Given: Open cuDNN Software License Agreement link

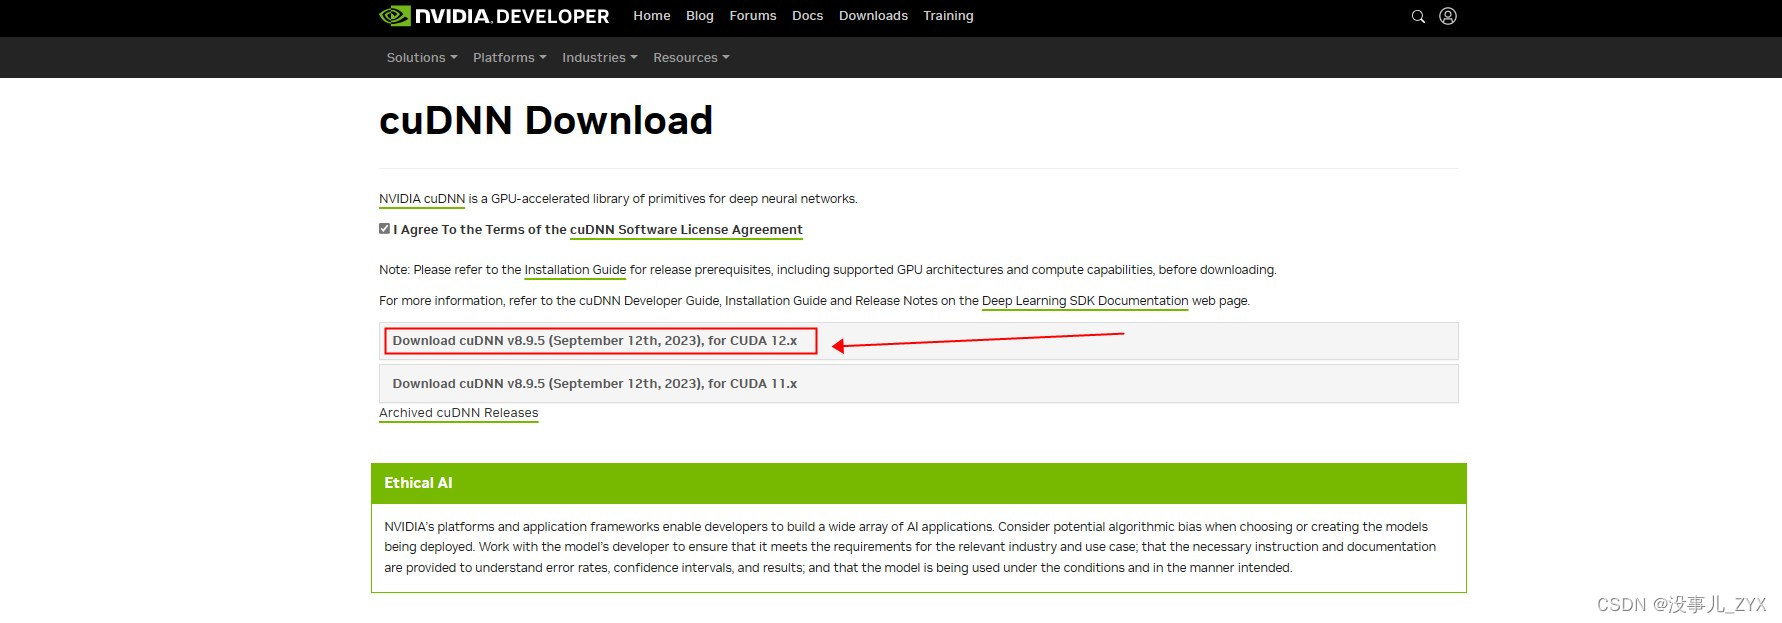Looking at the screenshot, I should 686,230.
